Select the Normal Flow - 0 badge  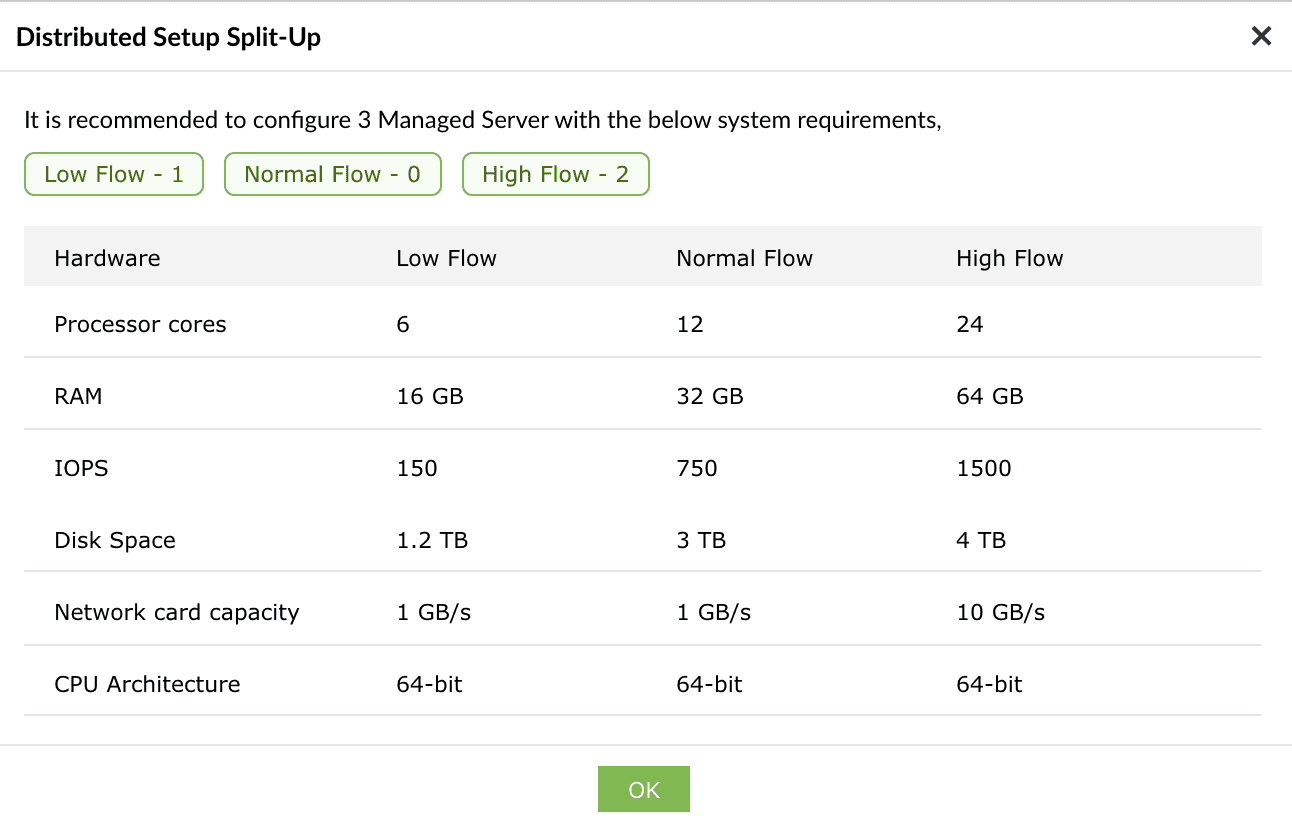pyautogui.click(x=332, y=174)
